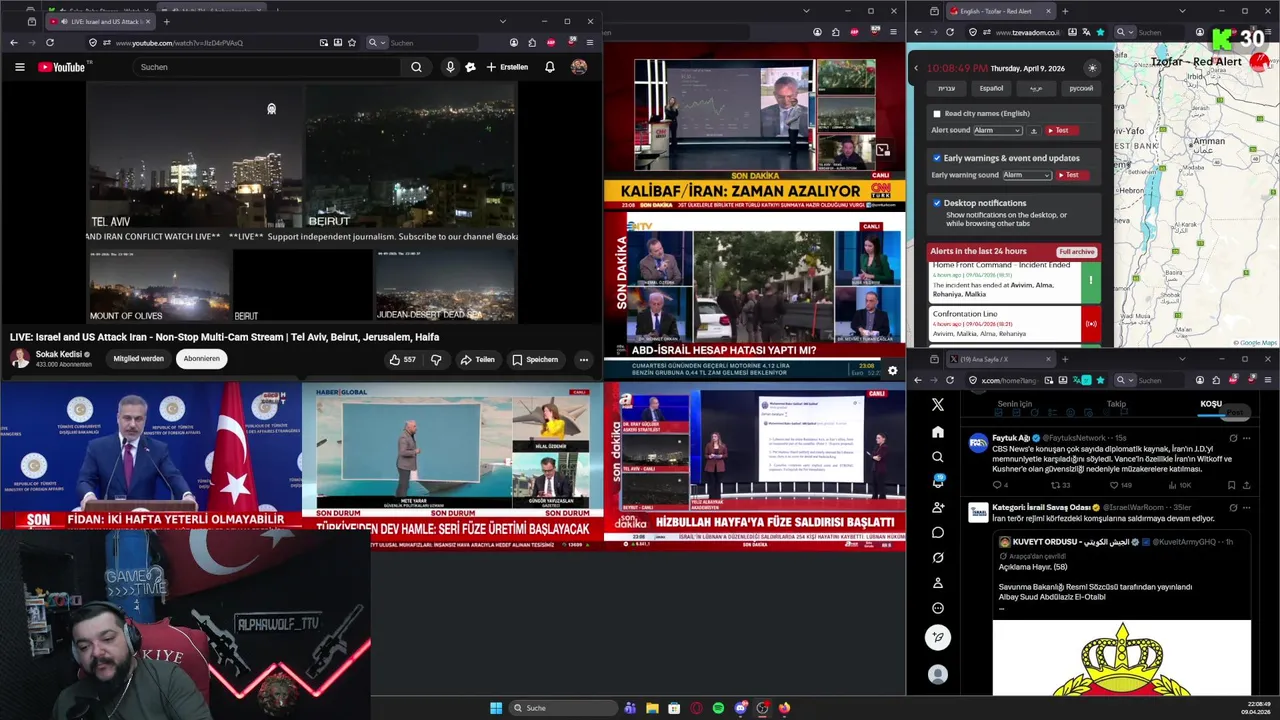This screenshot has width=1280, height=720.
Task: Open the YouTube hamburger guide menu
Action: tap(19, 67)
